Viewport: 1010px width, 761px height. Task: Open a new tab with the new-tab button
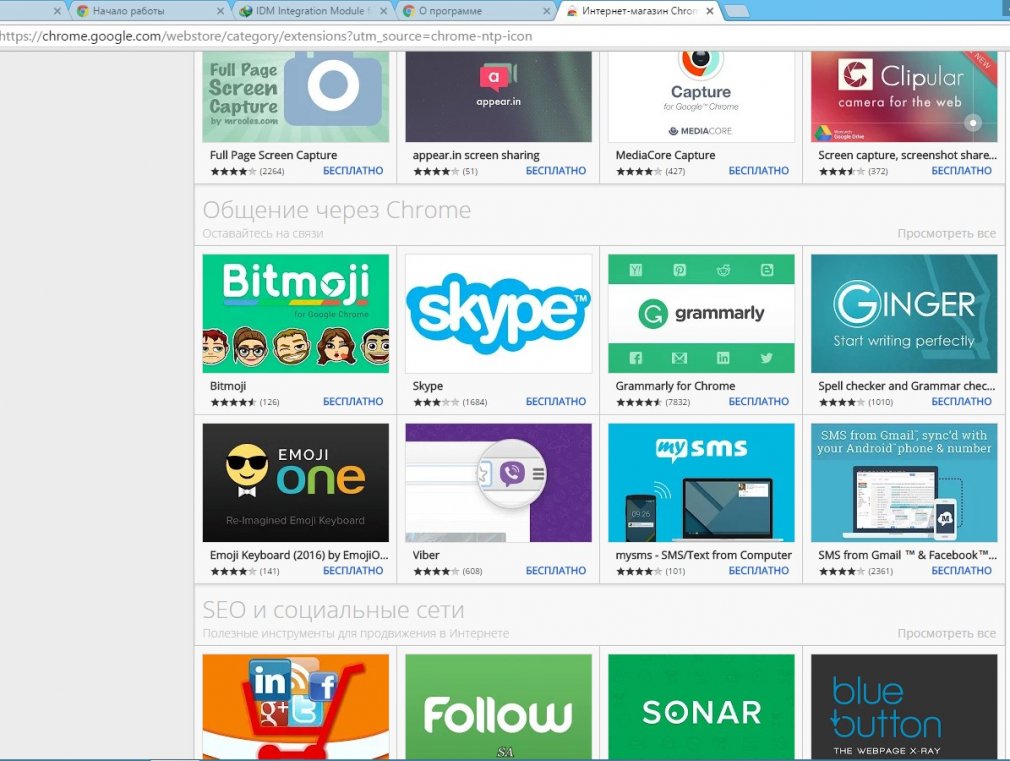pos(737,11)
